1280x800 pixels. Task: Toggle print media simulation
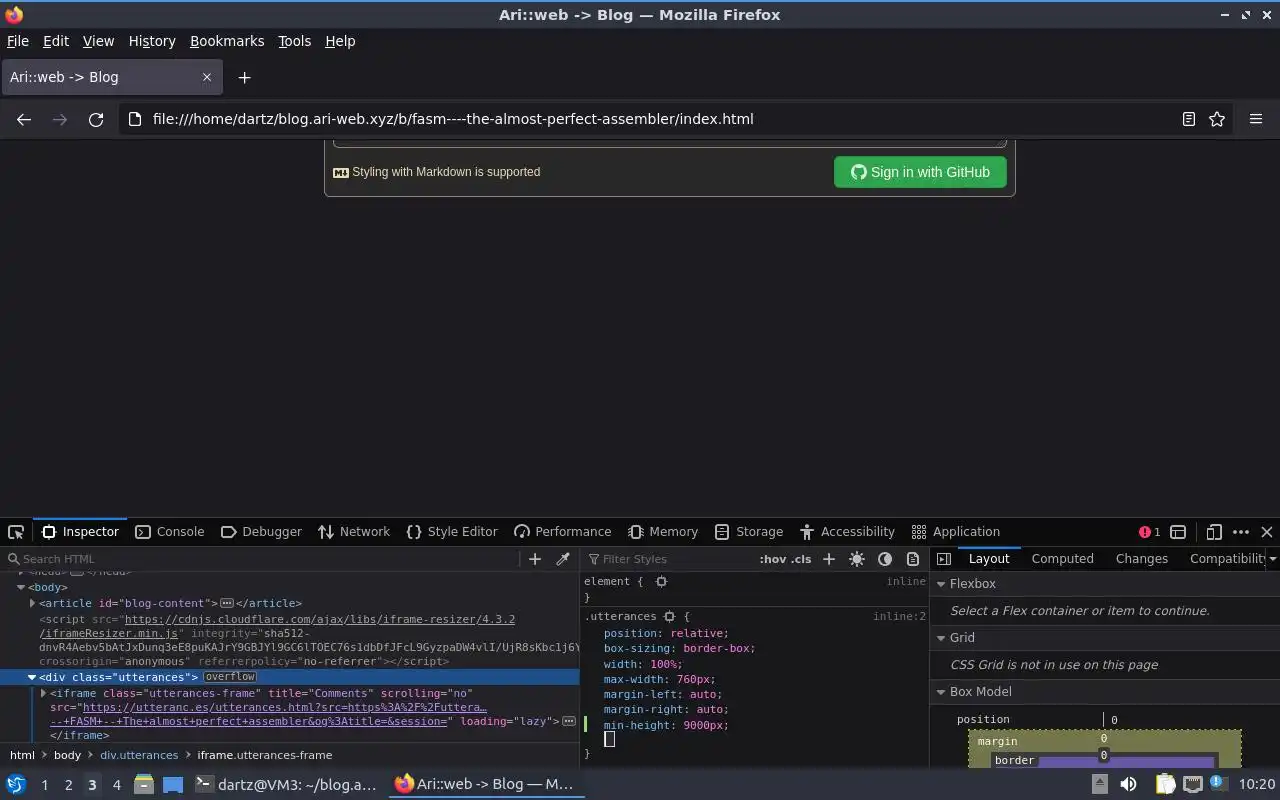point(913,559)
